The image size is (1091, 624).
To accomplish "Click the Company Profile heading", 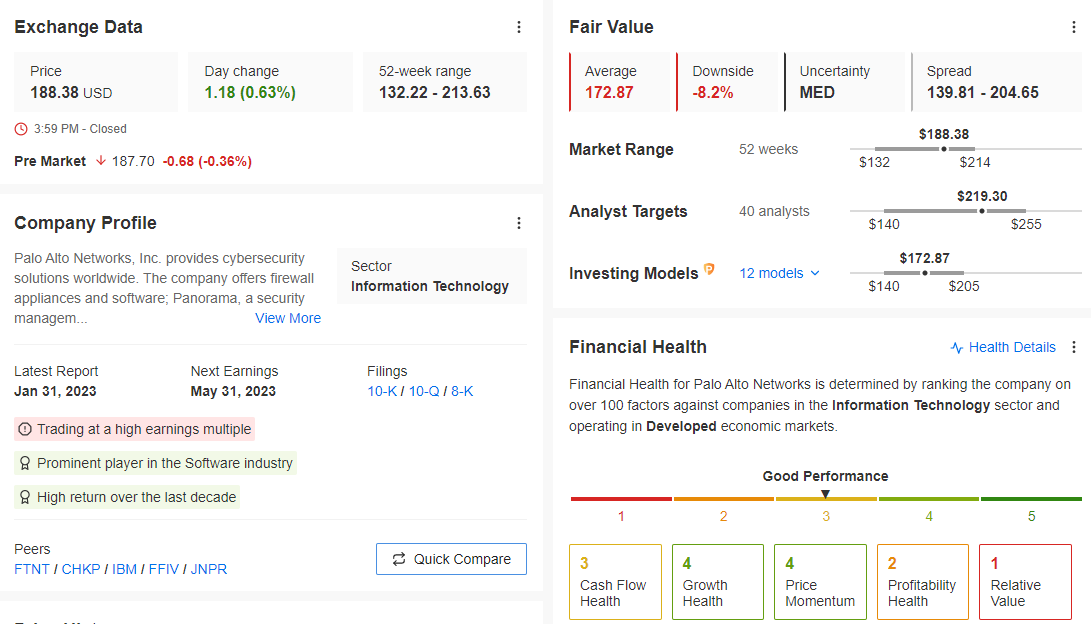I will click(86, 223).
